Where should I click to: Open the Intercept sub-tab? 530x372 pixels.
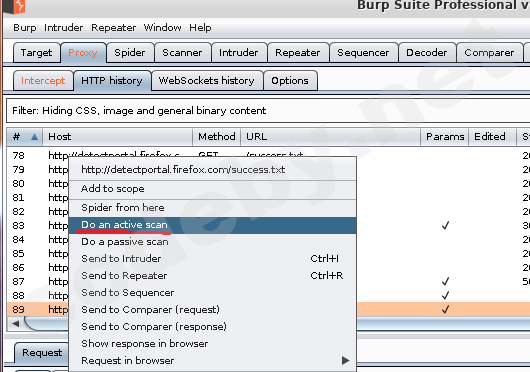coord(43,81)
